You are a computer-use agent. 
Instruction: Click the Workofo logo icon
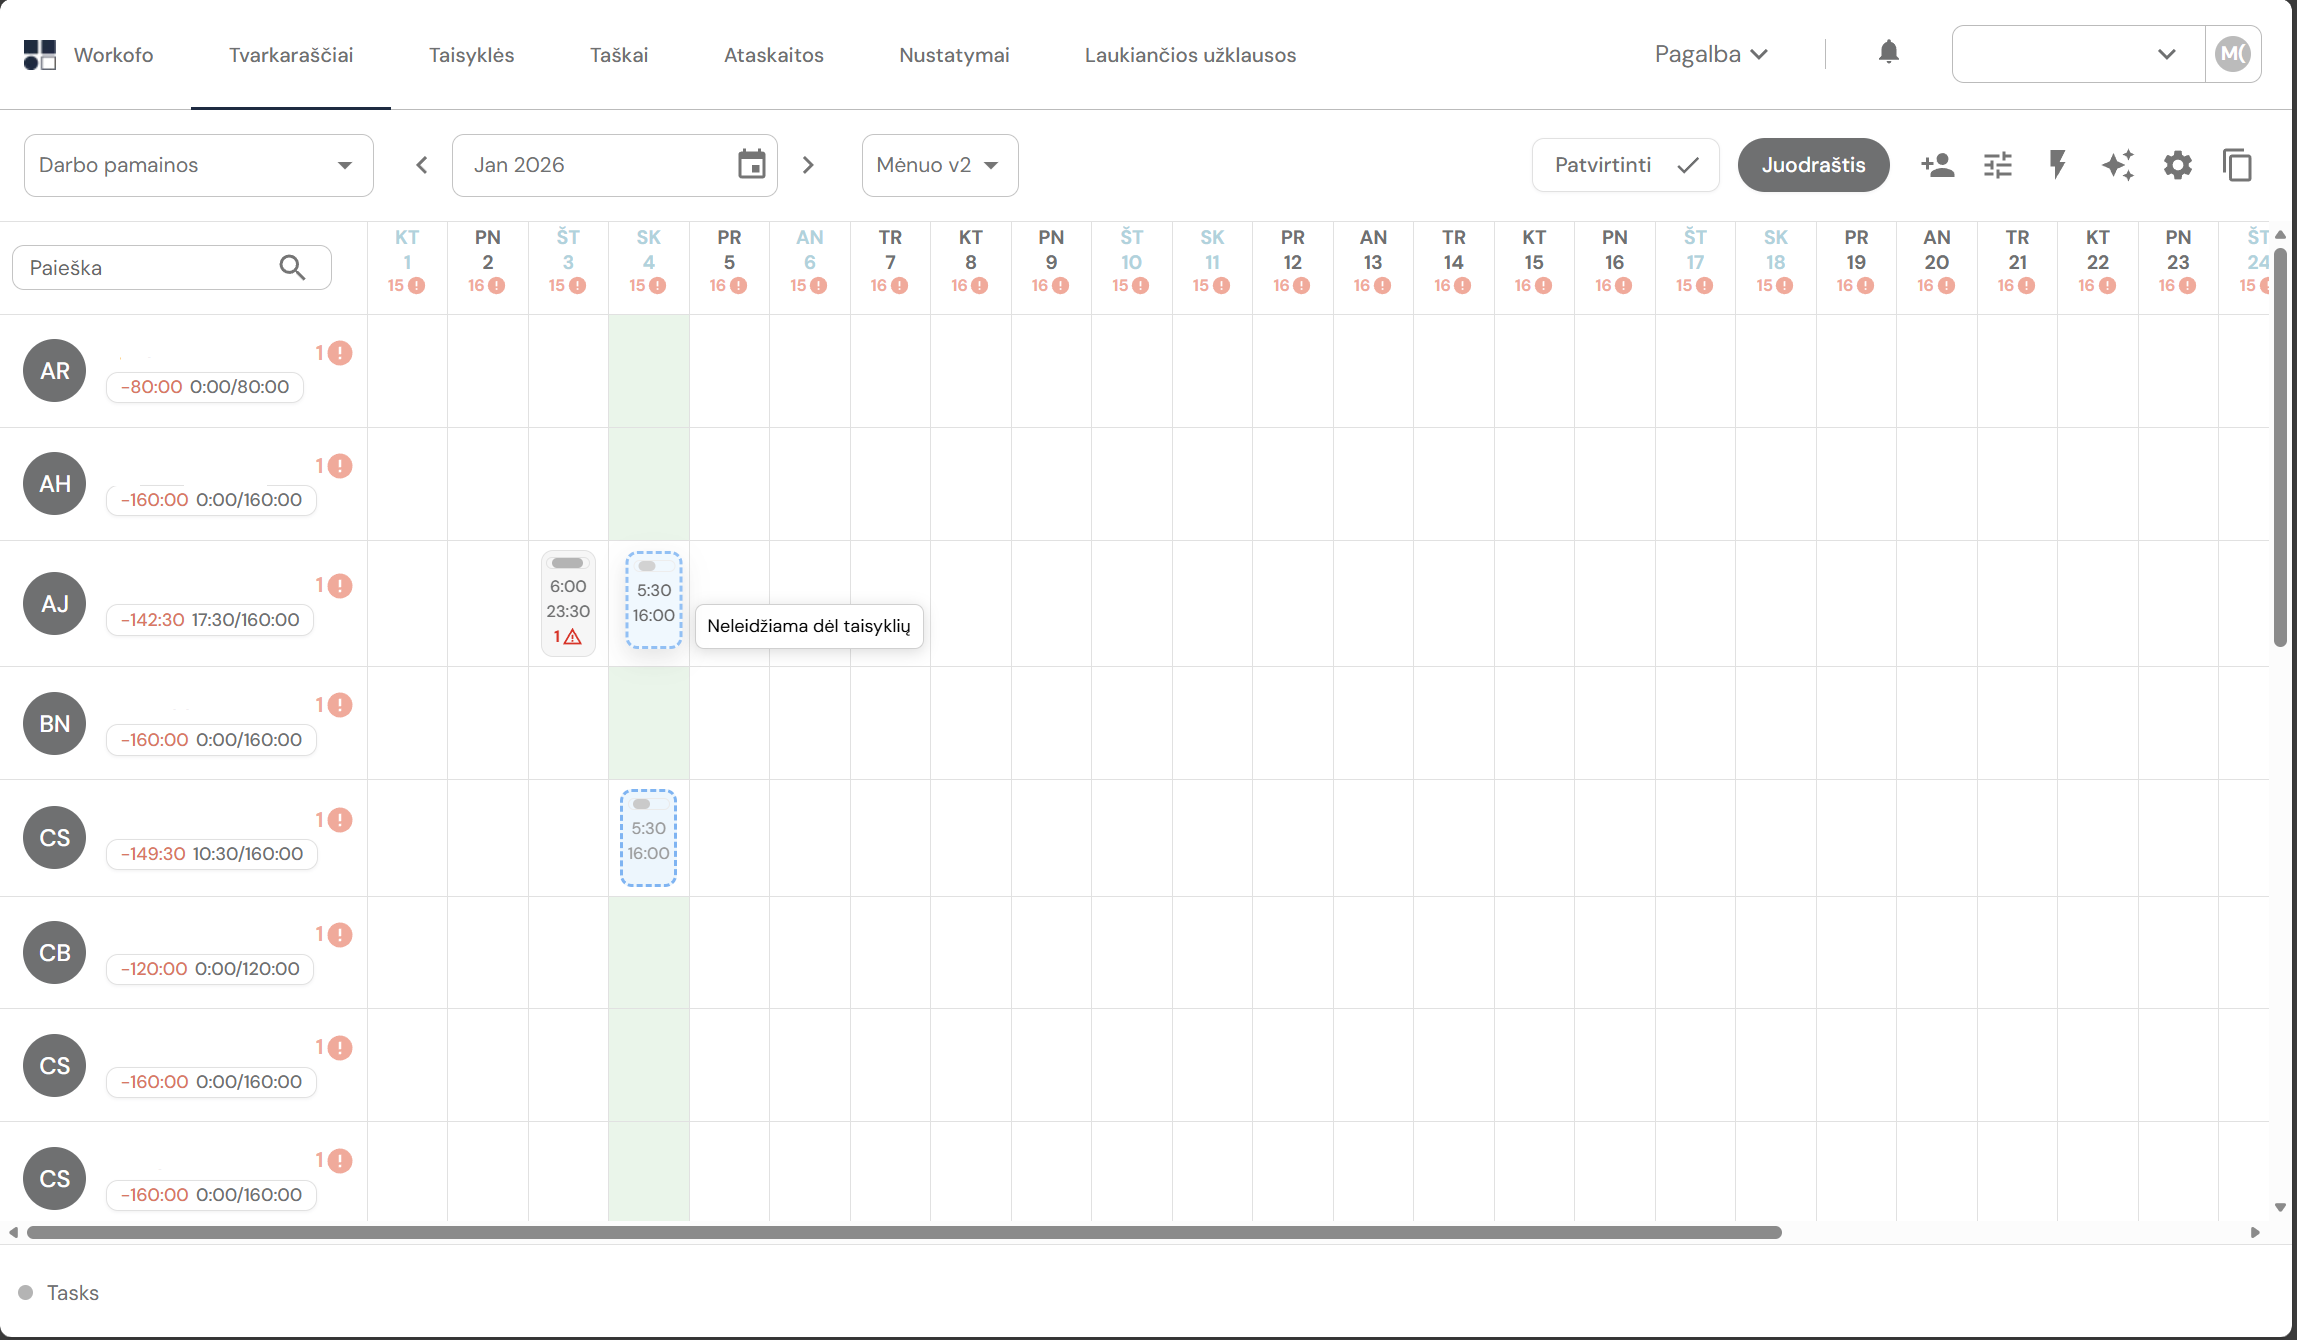tap(40, 55)
